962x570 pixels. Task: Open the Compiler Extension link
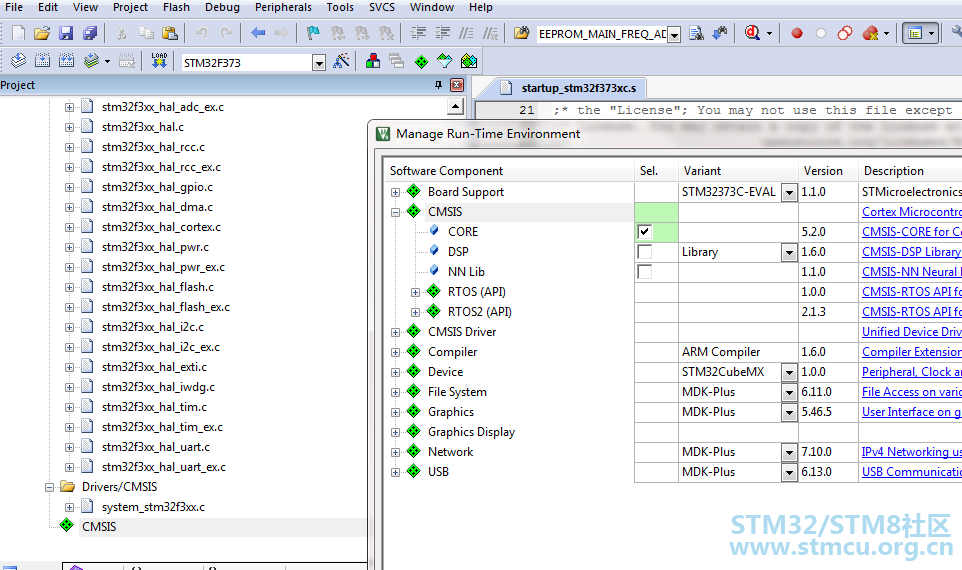pyautogui.click(x=912, y=352)
